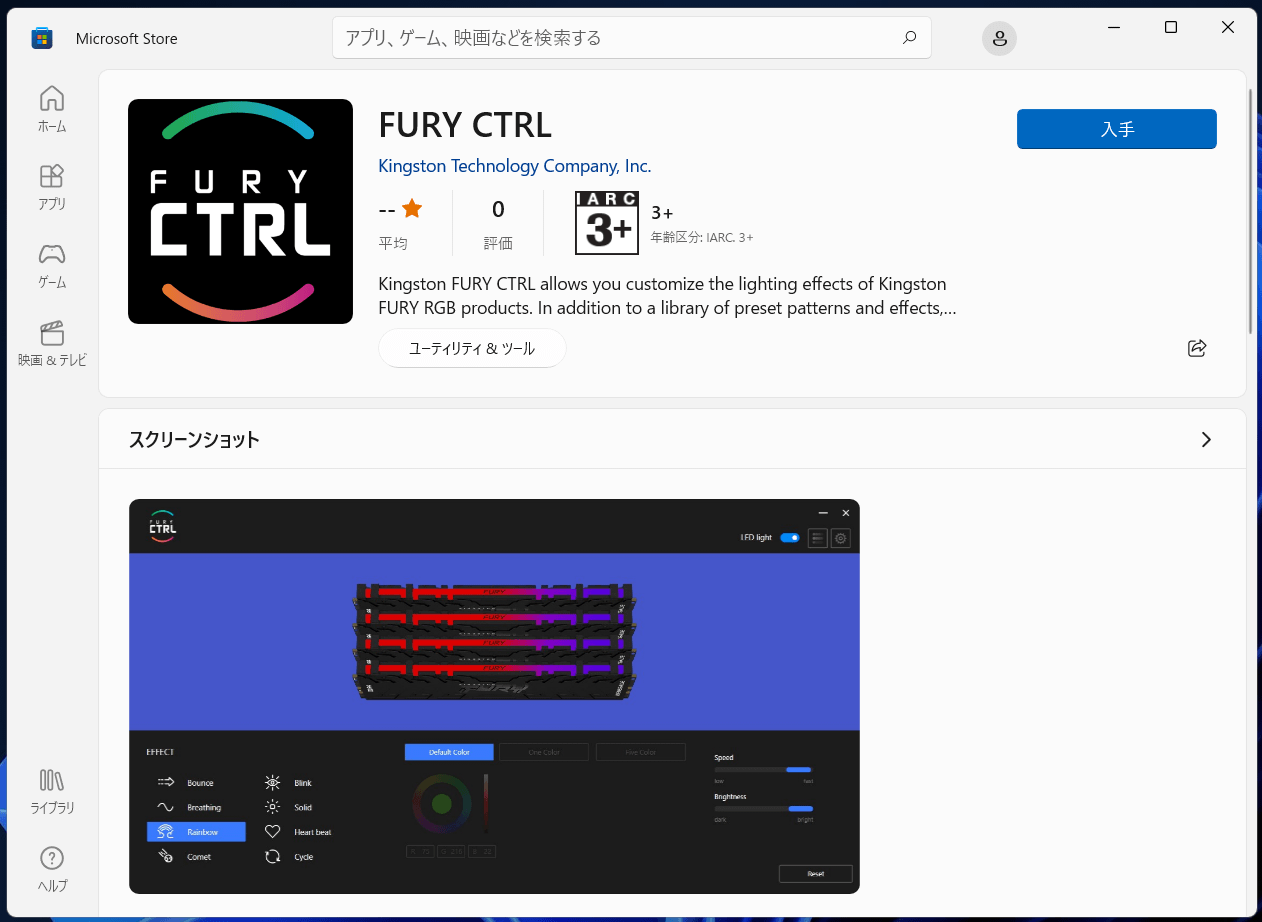The image size is (1262, 922).
Task: Click the 年齢区分: IARC. 3+ text
Action: coord(702,238)
